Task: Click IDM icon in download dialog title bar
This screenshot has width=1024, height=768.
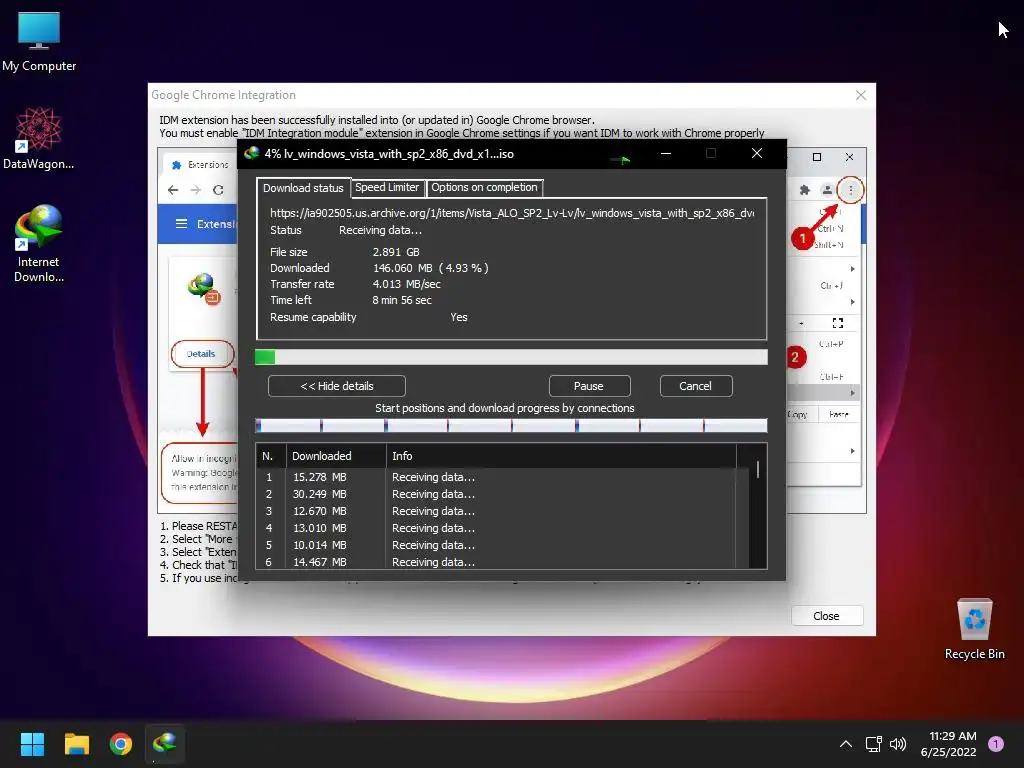Action: pos(251,153)
